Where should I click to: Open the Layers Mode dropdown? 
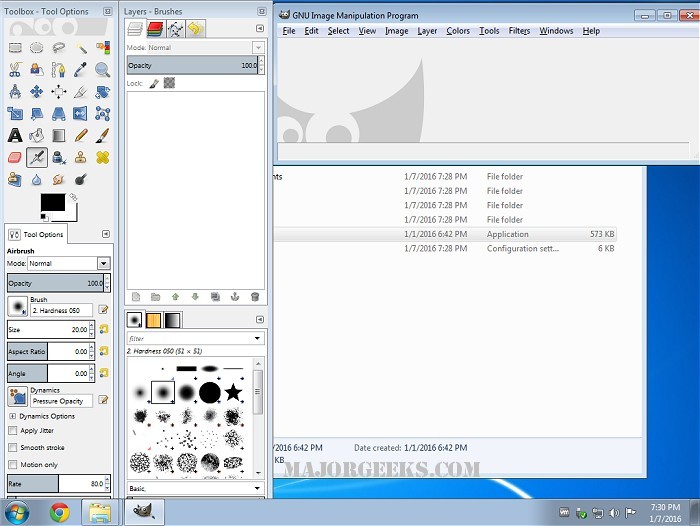(258, 47)
